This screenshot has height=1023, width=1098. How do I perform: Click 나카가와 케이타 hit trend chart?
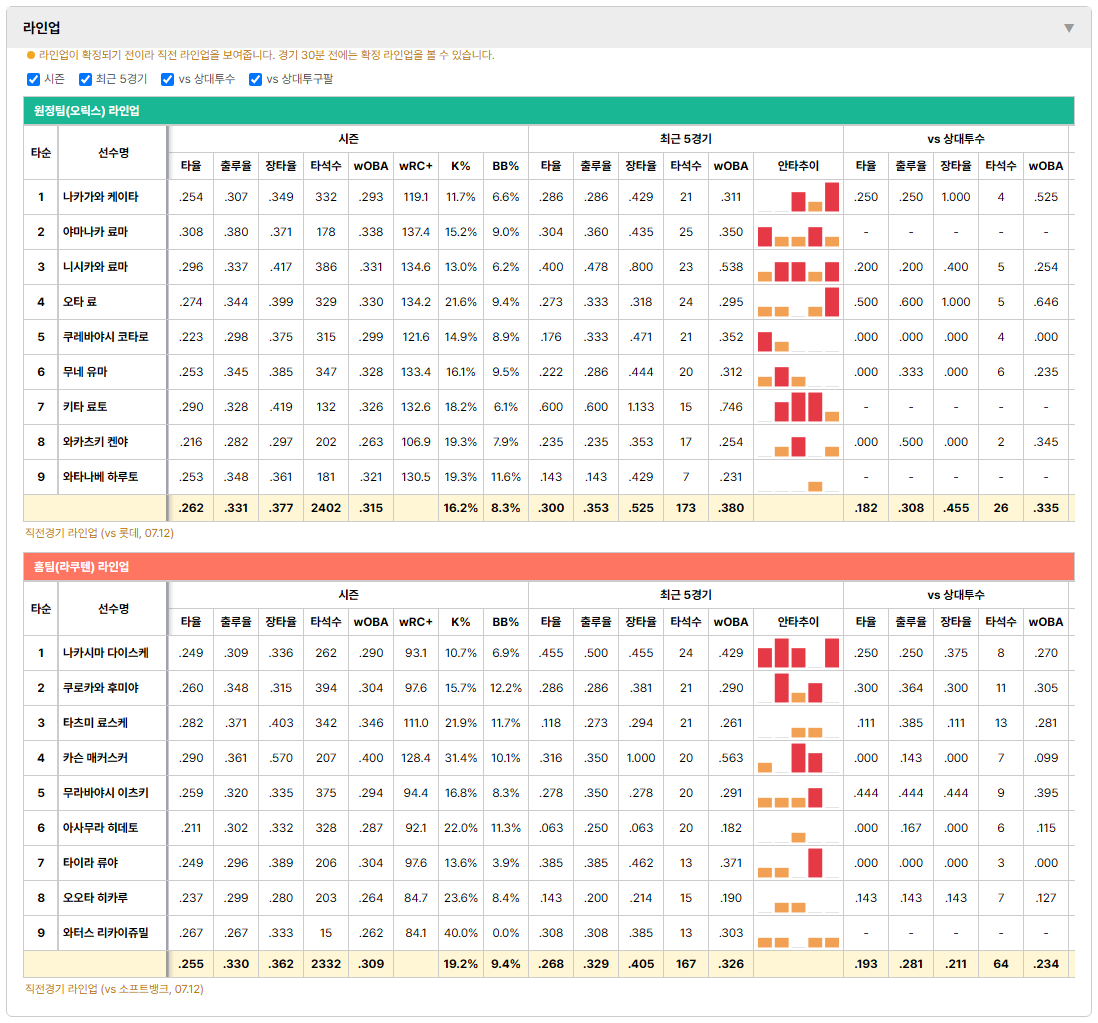pyautogui.click(x=798, y=197)
